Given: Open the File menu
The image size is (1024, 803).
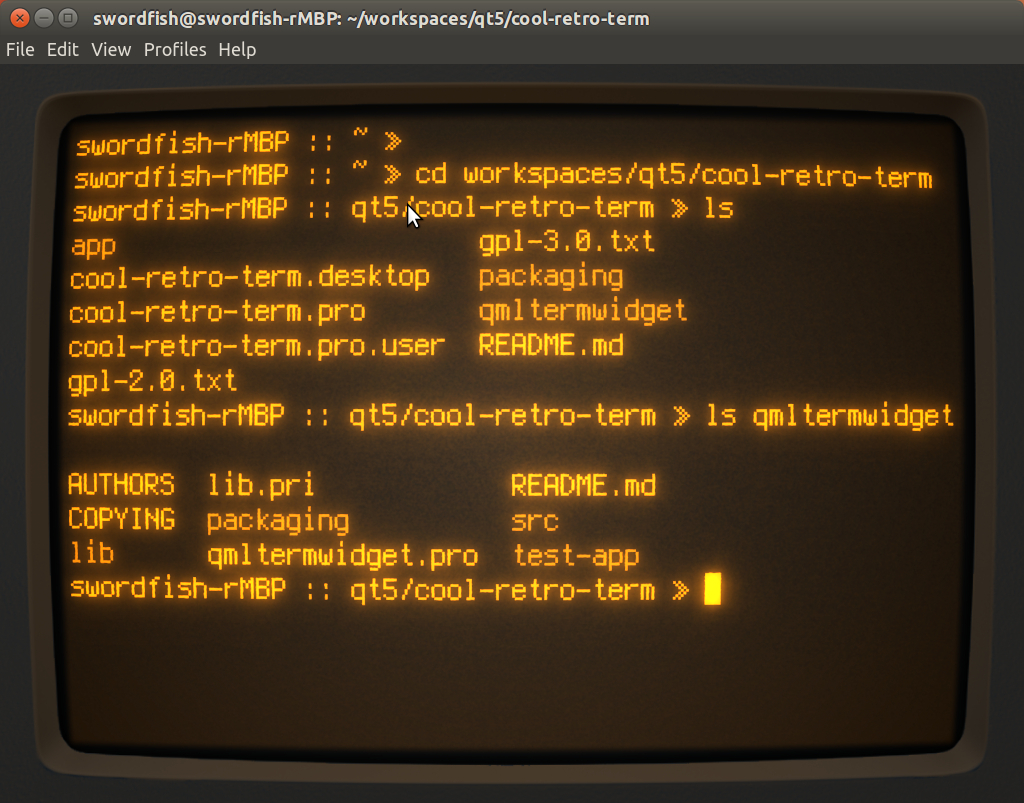Looking at the screenshot, I should point(20,50).
